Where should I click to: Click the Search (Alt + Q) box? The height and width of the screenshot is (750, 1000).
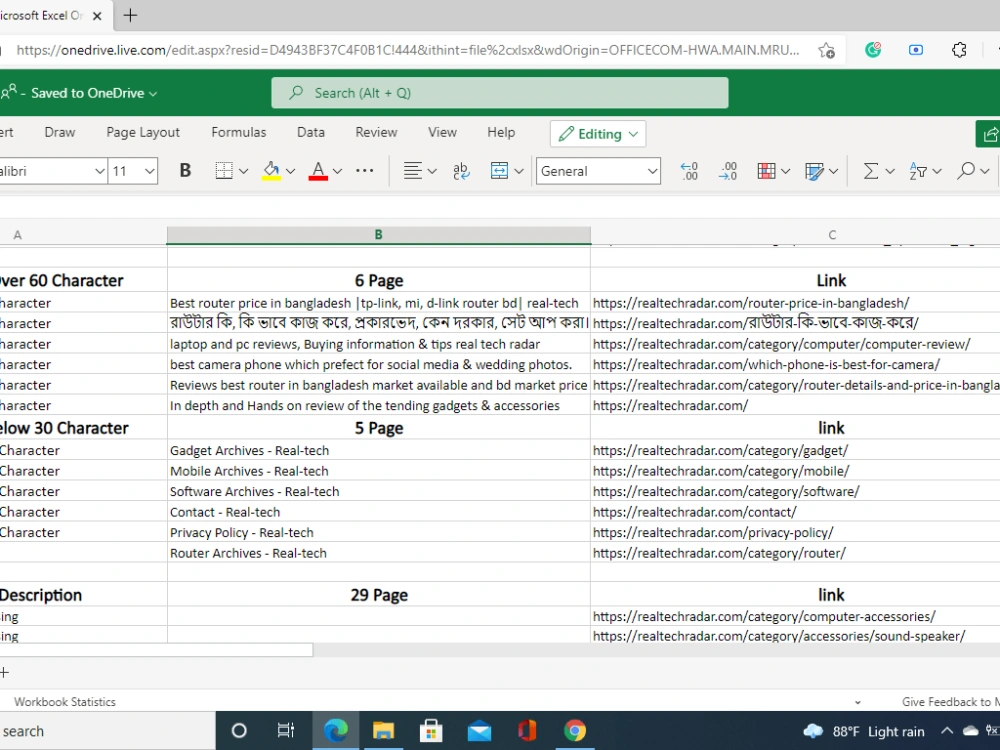pyautogui.click(x=499, y=93)
